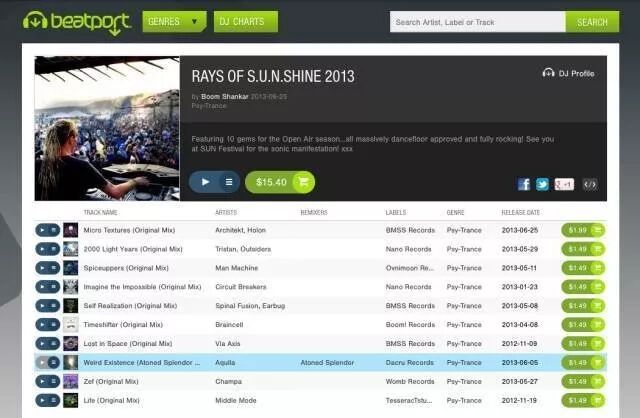Open Micro Textures cover thumbnail
The image size is (640, 418).
point(71,230)
